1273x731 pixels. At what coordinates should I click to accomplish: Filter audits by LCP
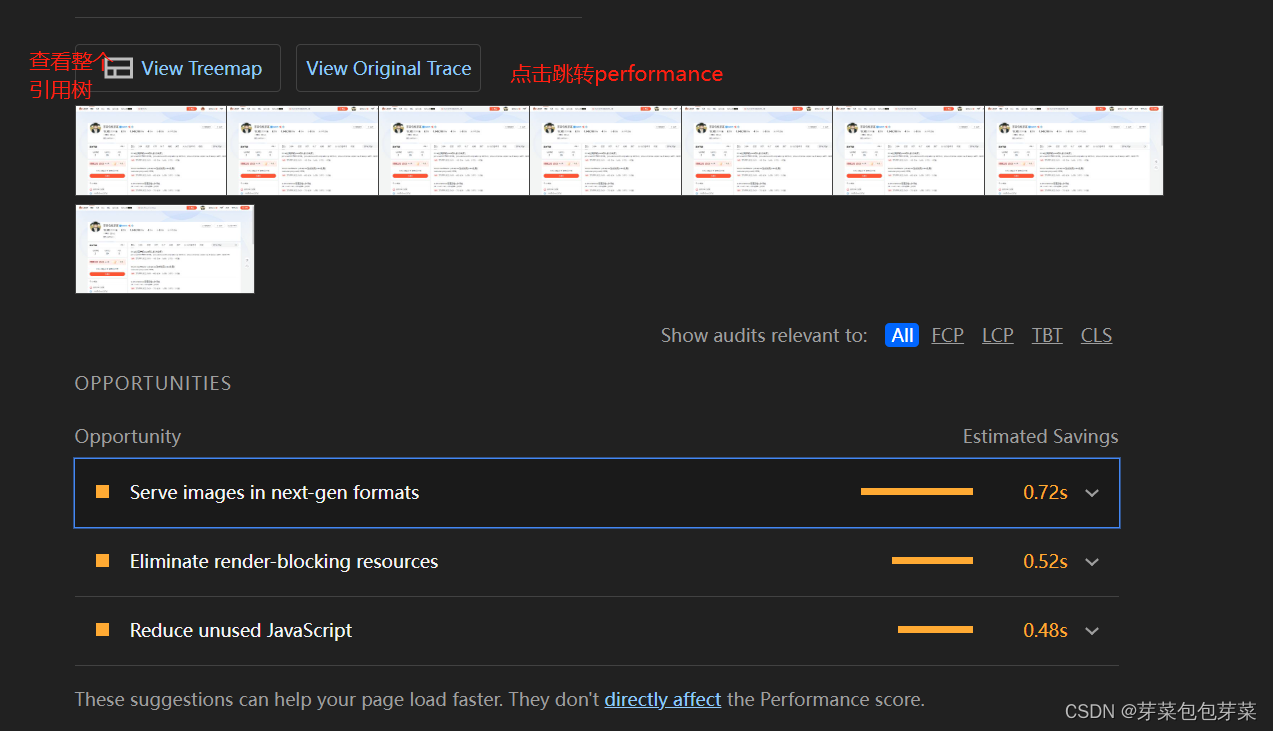998,335
